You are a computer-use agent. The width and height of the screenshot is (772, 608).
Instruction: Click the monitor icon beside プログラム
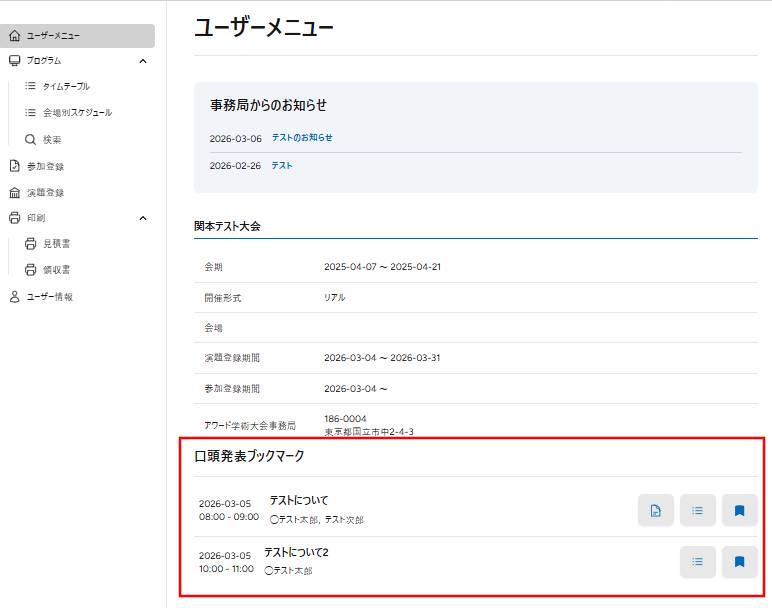coord(14,61)
